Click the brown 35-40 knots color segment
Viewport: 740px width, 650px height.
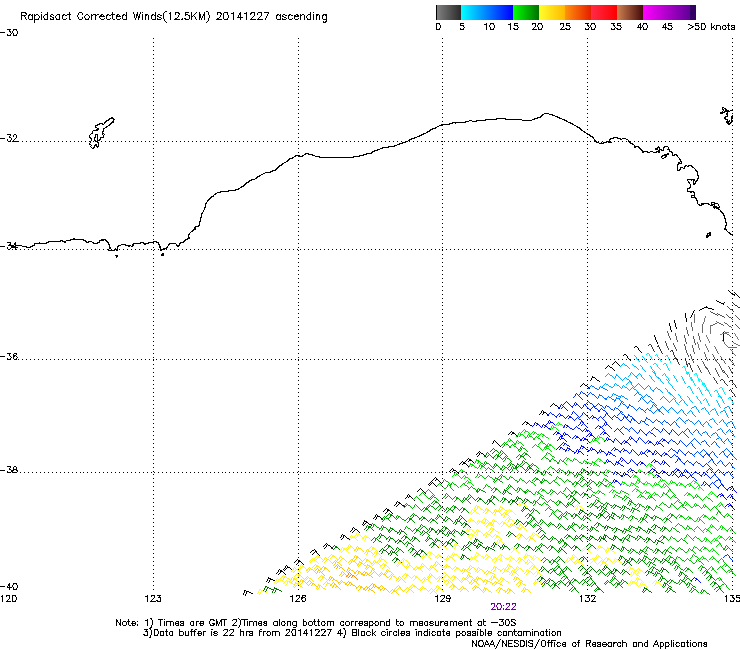pyautogui.click(x=630, y=12)
